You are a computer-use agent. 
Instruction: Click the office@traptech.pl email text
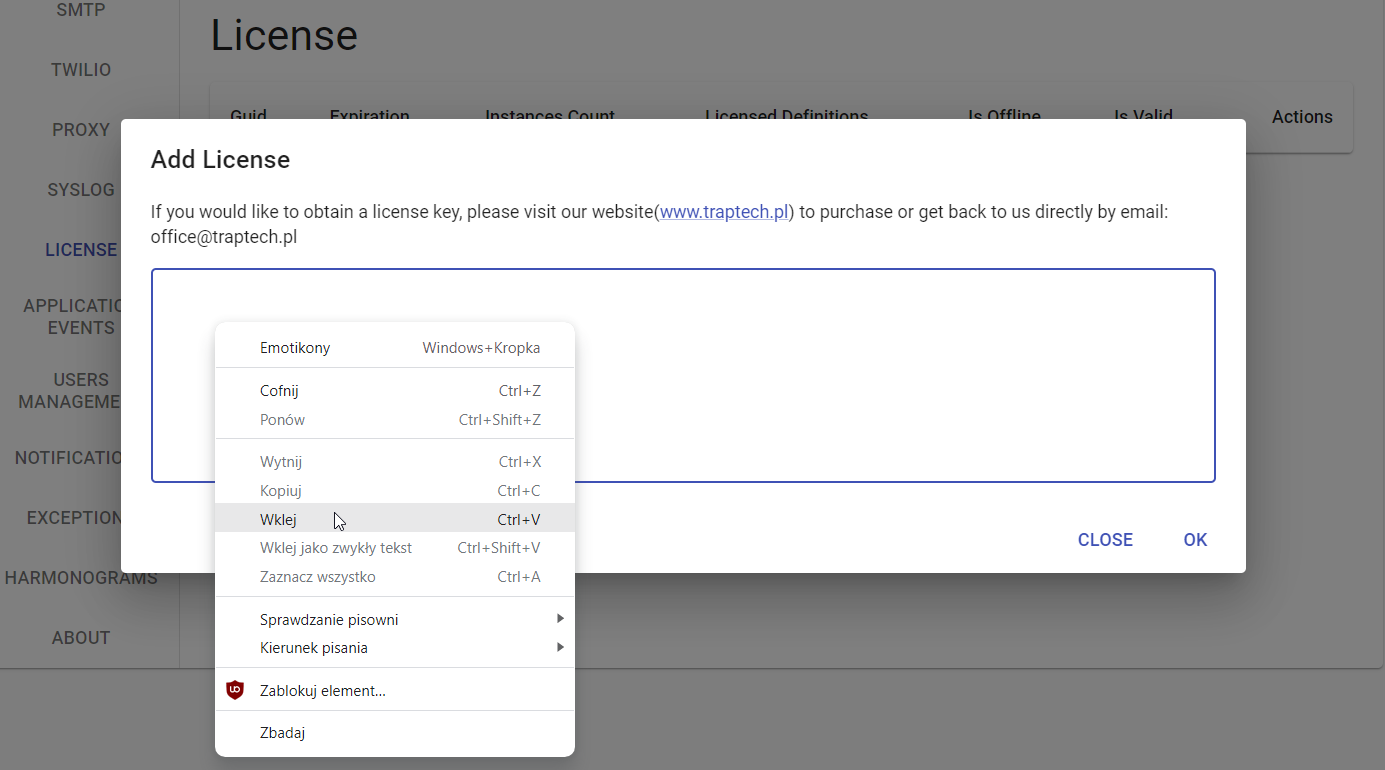point(224,238)
